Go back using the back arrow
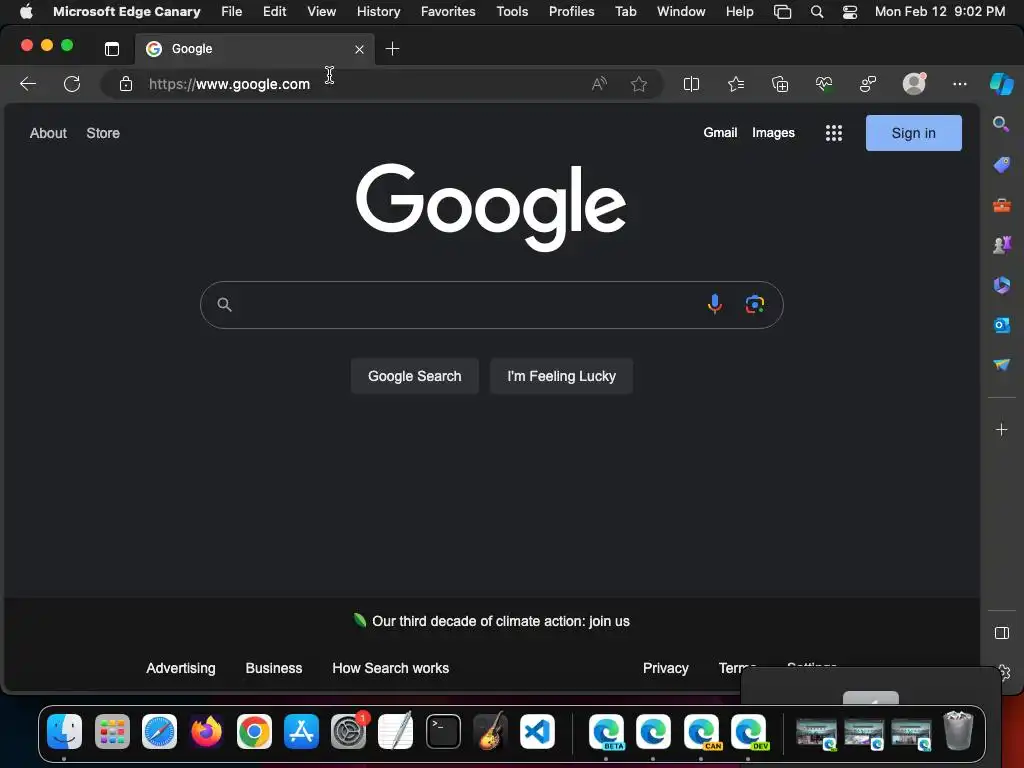The height and width of the screenshot is (768, 1024). tap(28, 84)
